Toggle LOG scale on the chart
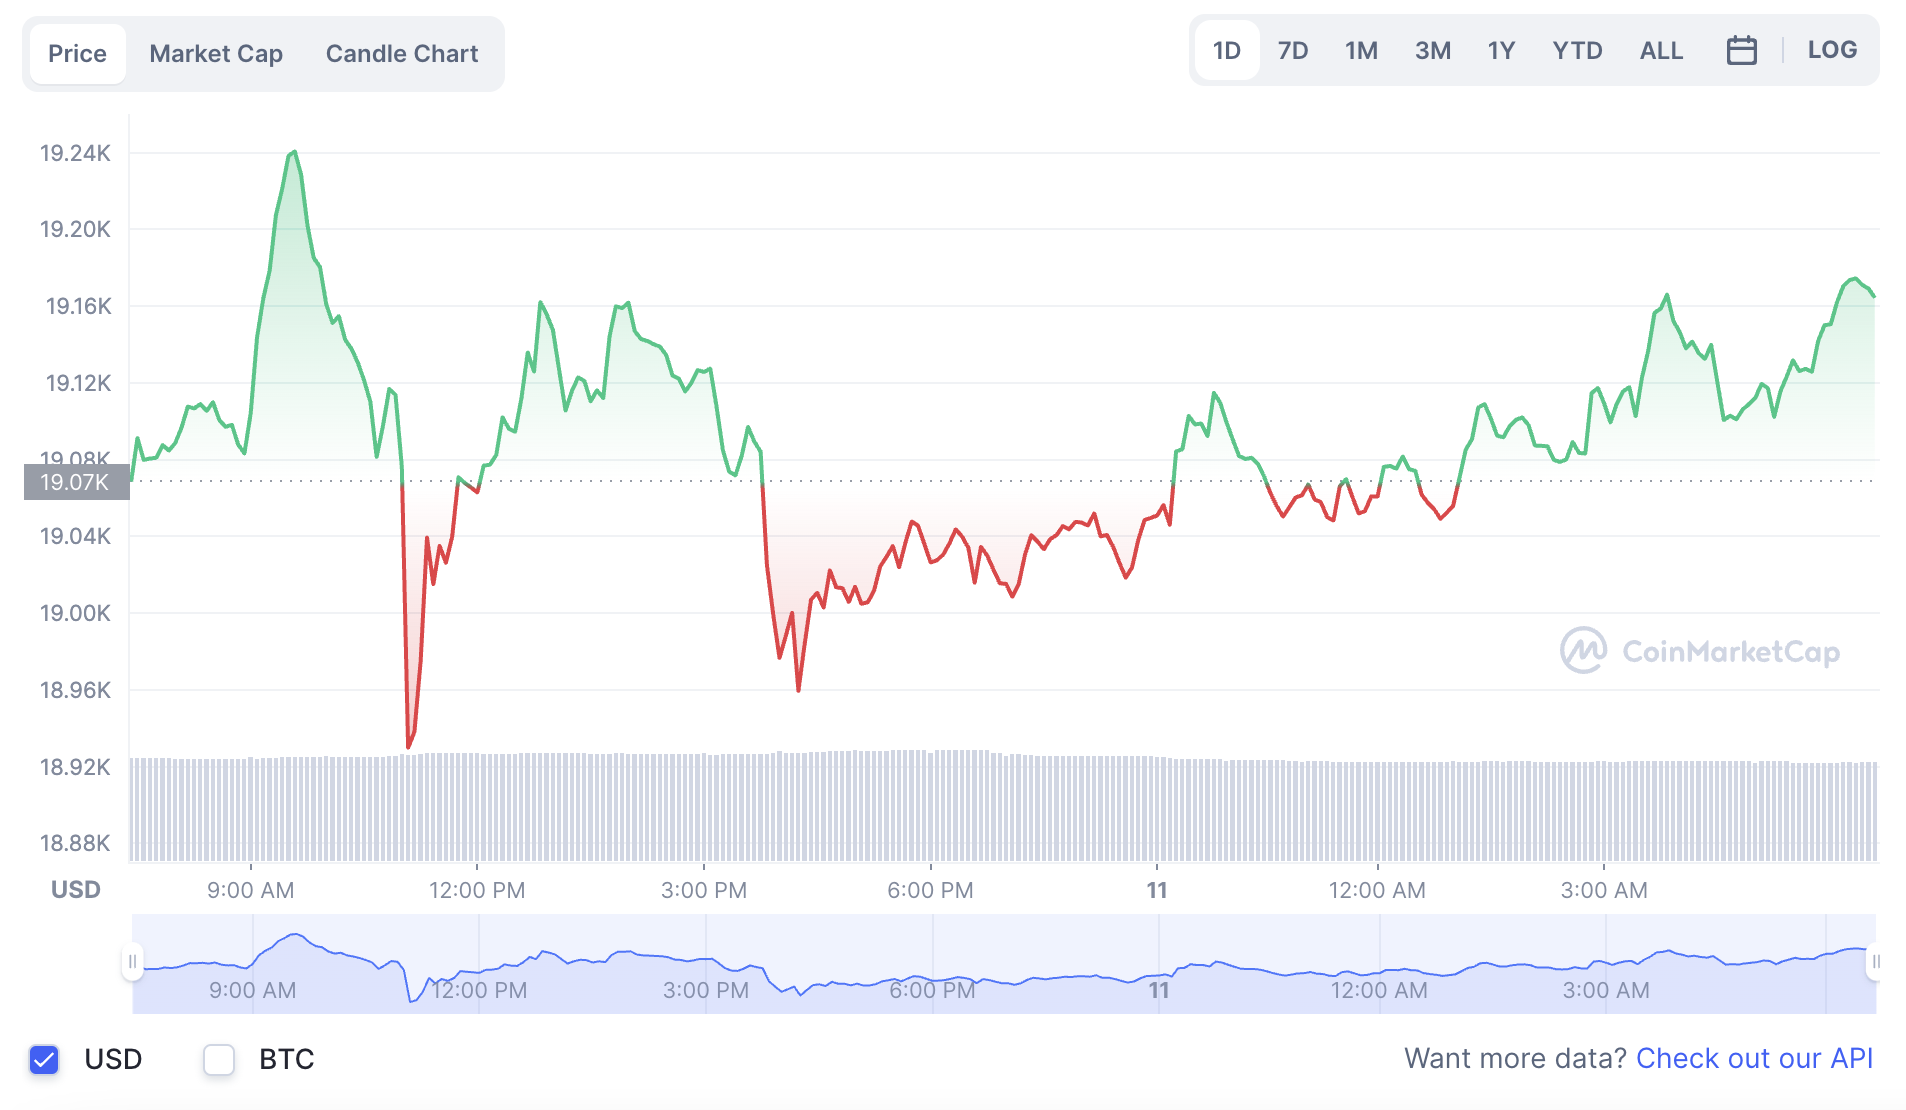1906x1110 pixels. click(1831, 50)
